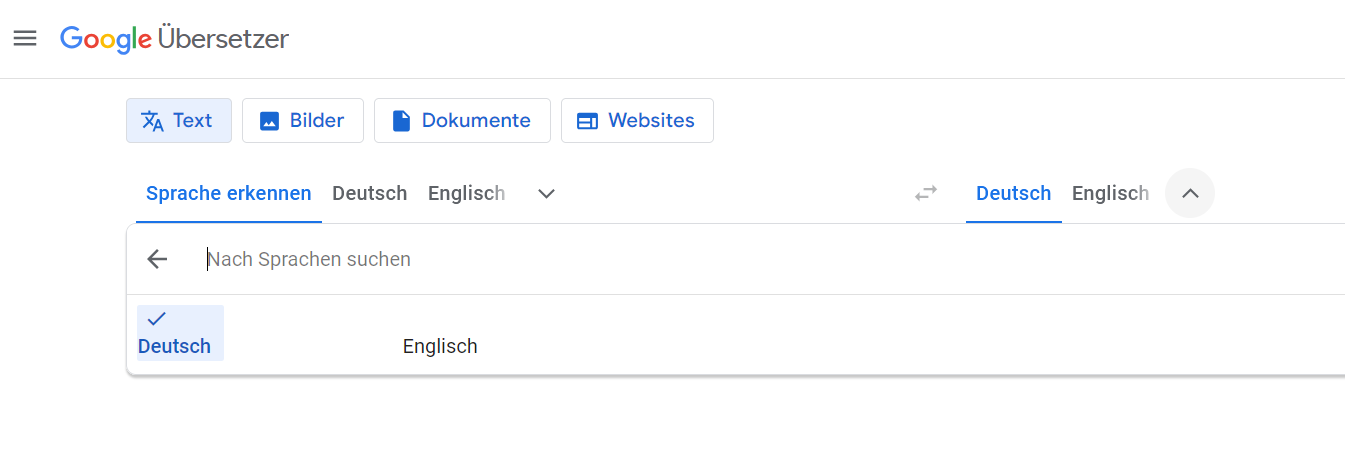Select Englisch as source language tab
The width and height of the screenshot is (1345, 451).
click(x=466, y=193)
